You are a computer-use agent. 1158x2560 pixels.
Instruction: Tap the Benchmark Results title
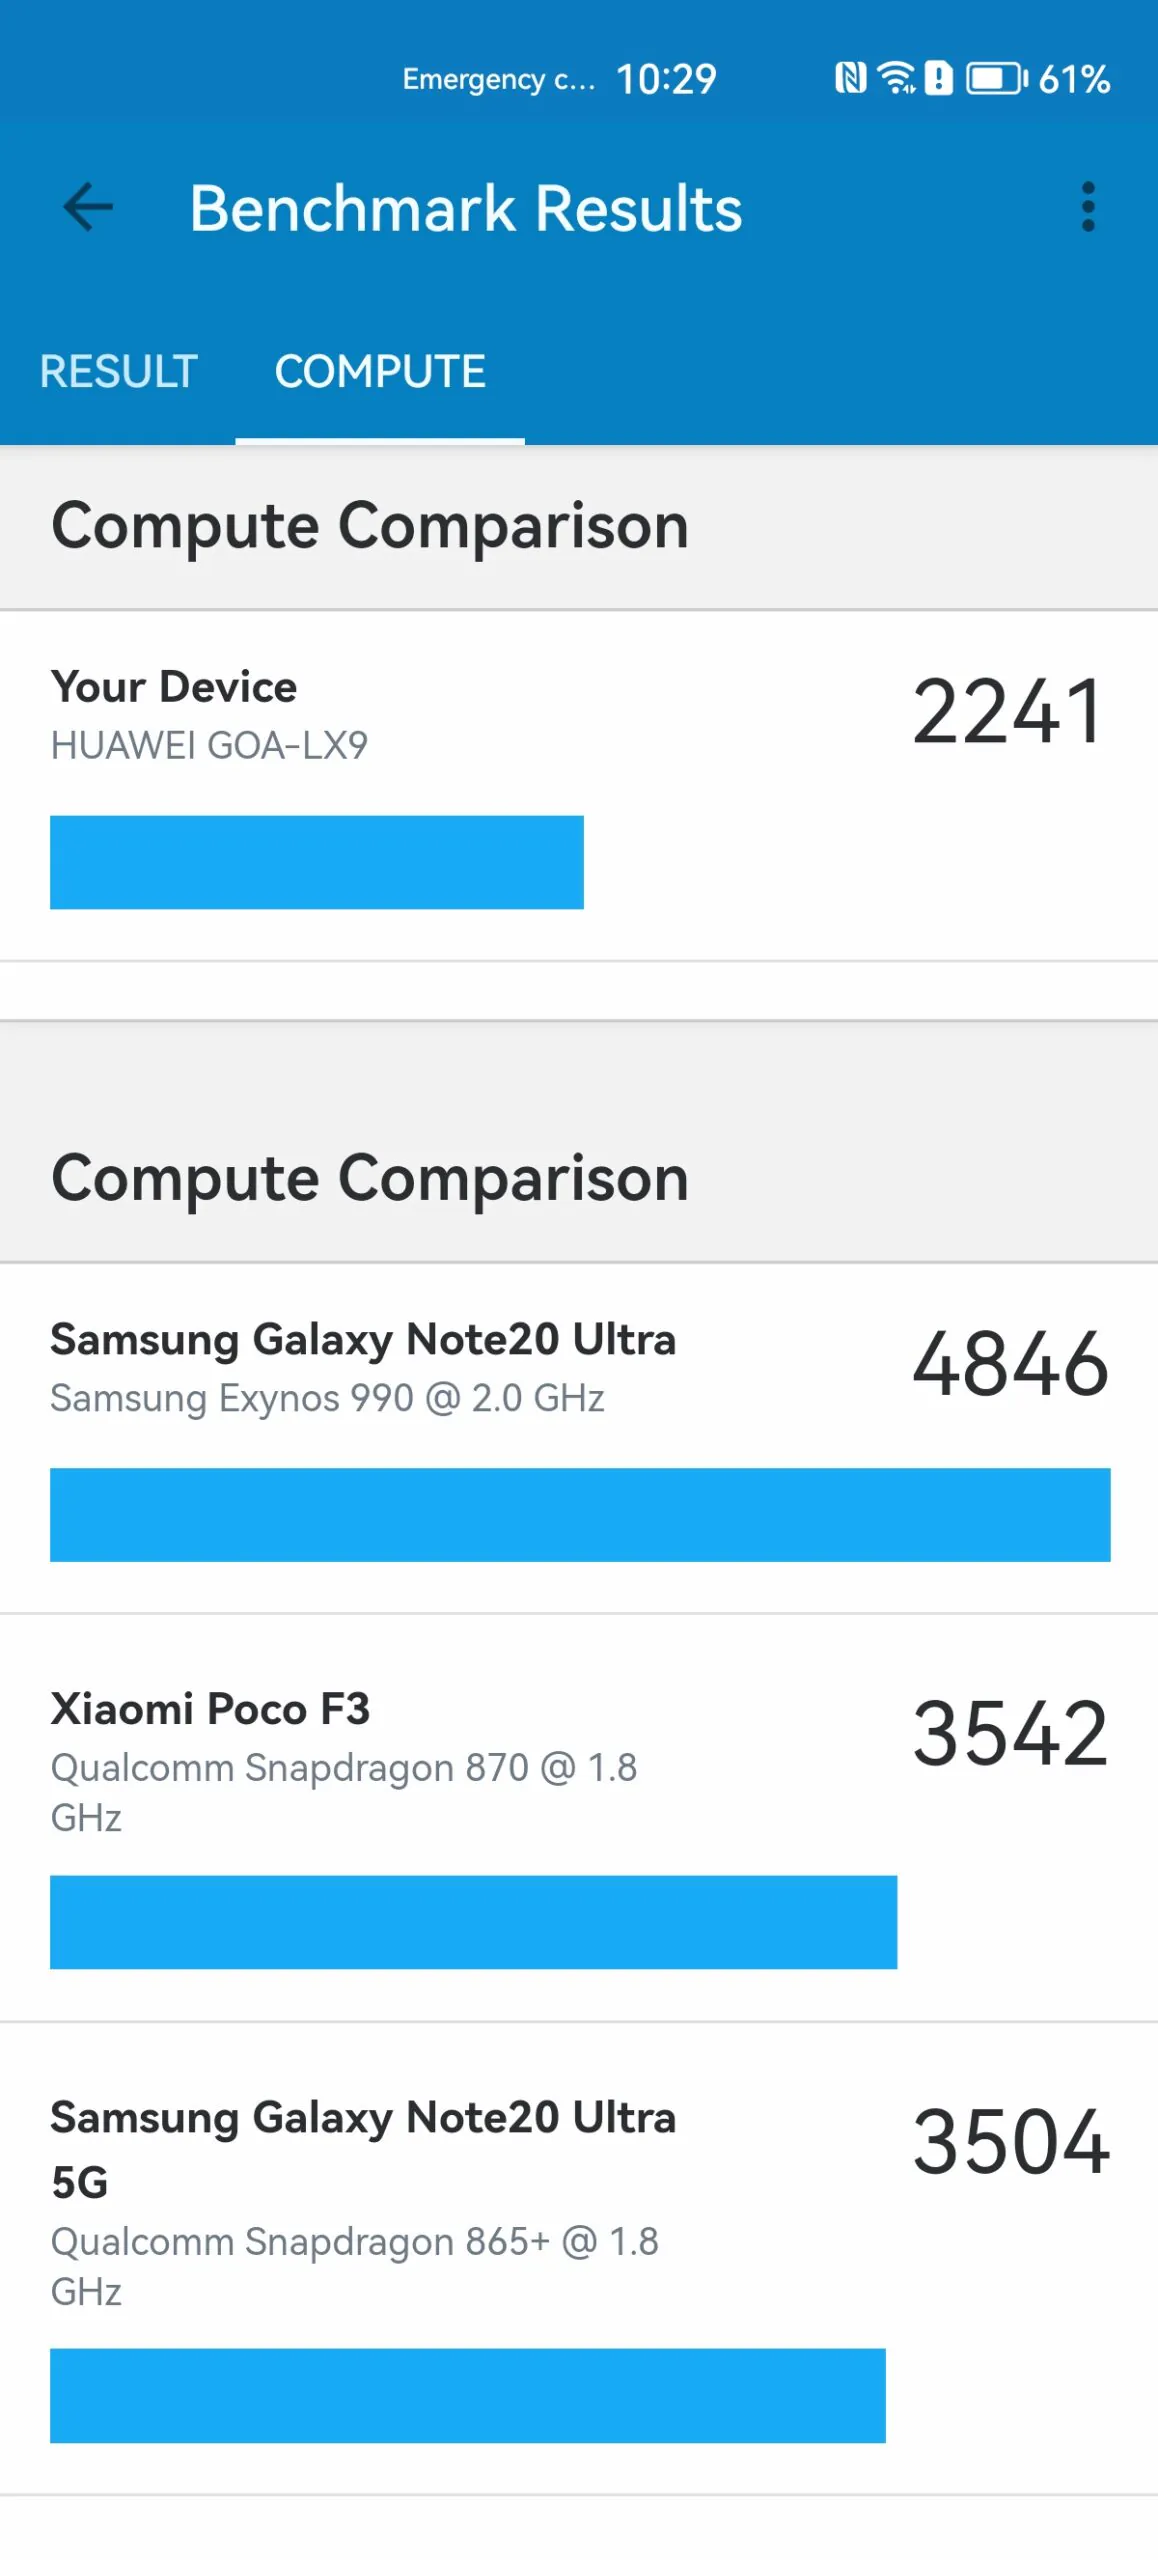click(466, 208)
